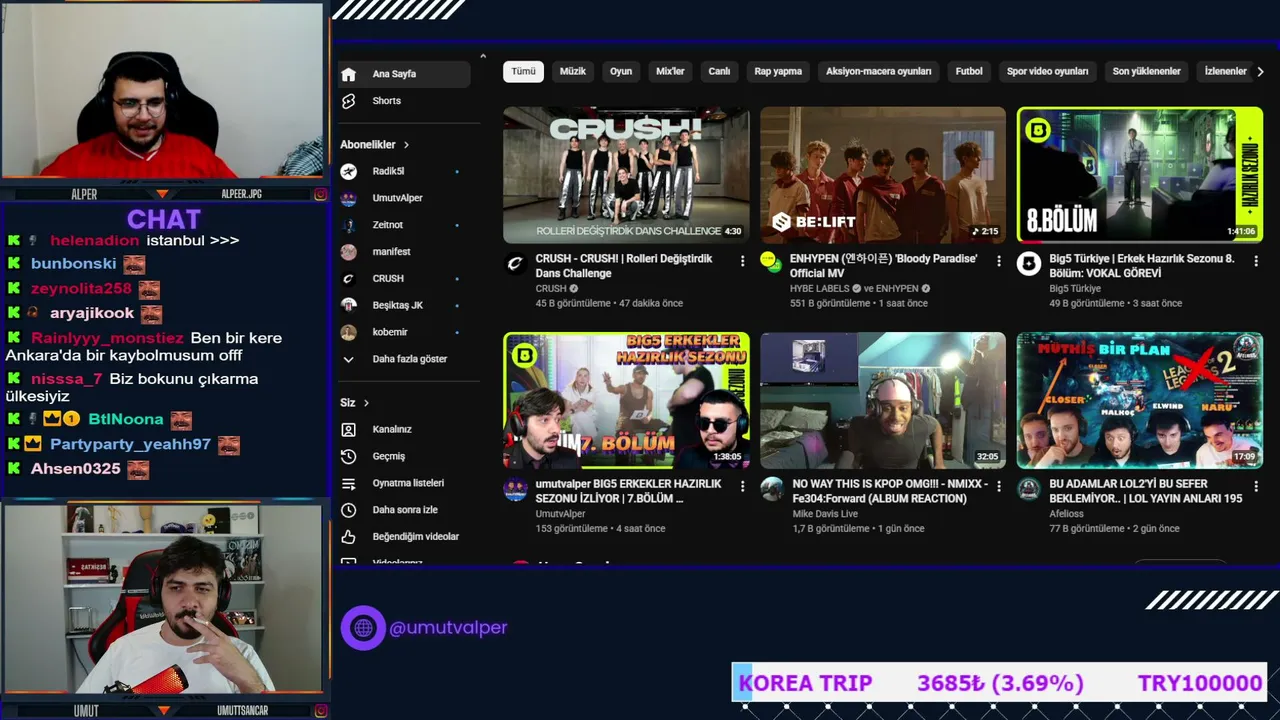Open Beşiktaş JK channel avatar
This screenshot has height=720, width=1280.
(348, 305)
